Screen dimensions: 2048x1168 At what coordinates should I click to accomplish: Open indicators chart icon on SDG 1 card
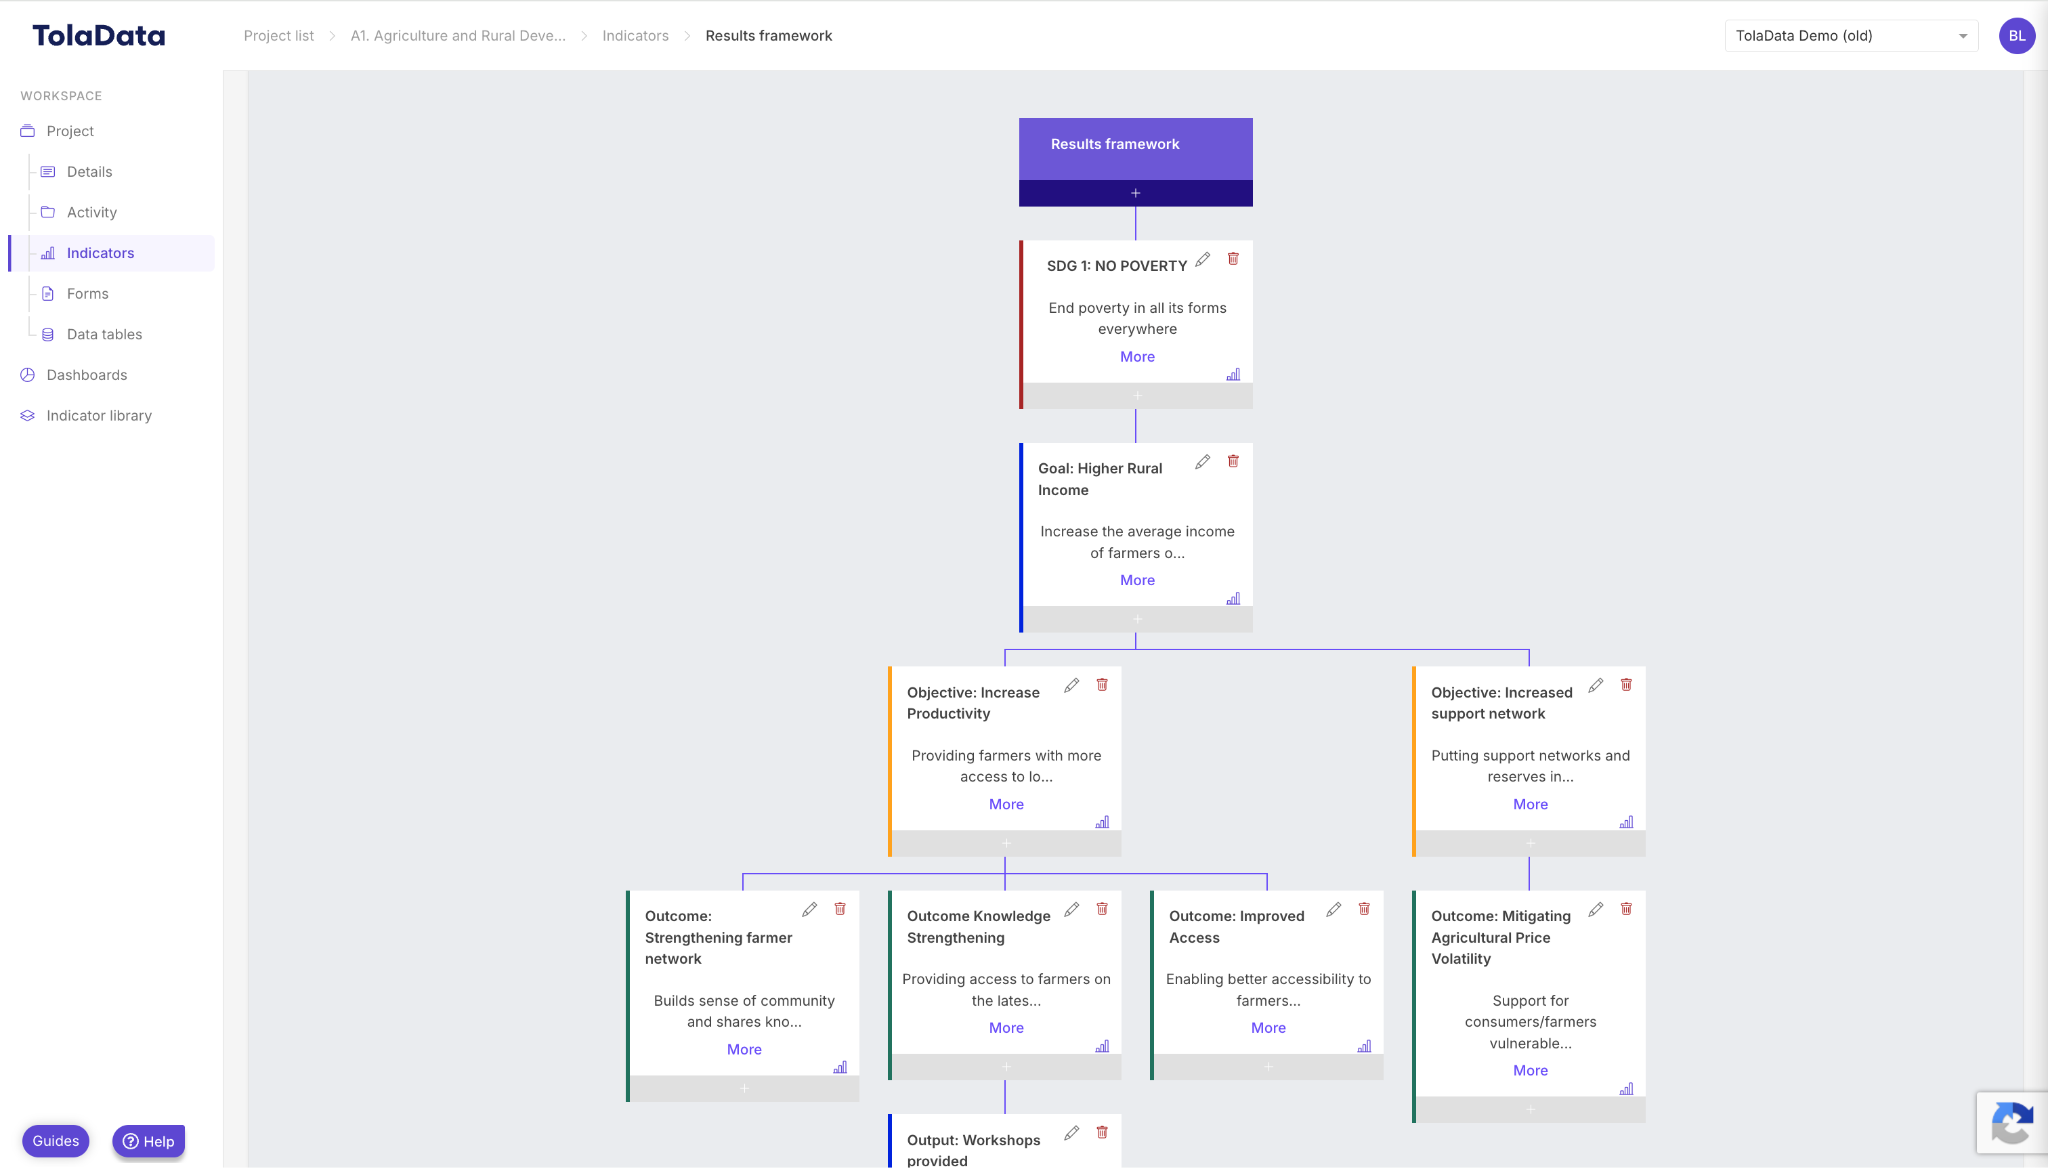1233,375
